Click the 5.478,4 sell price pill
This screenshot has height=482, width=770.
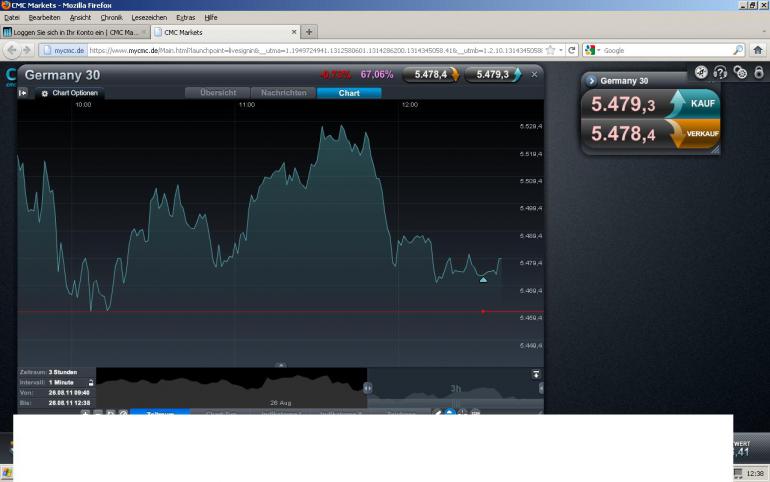(x=431, y=75)
